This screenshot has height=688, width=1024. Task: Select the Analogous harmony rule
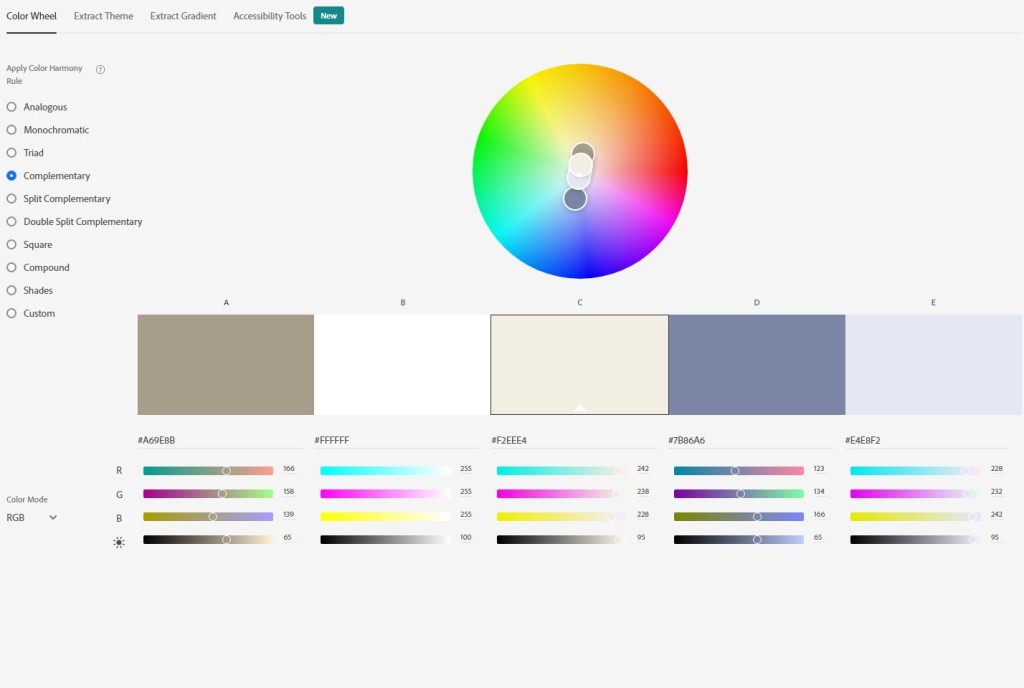click(x=12, y=107)
